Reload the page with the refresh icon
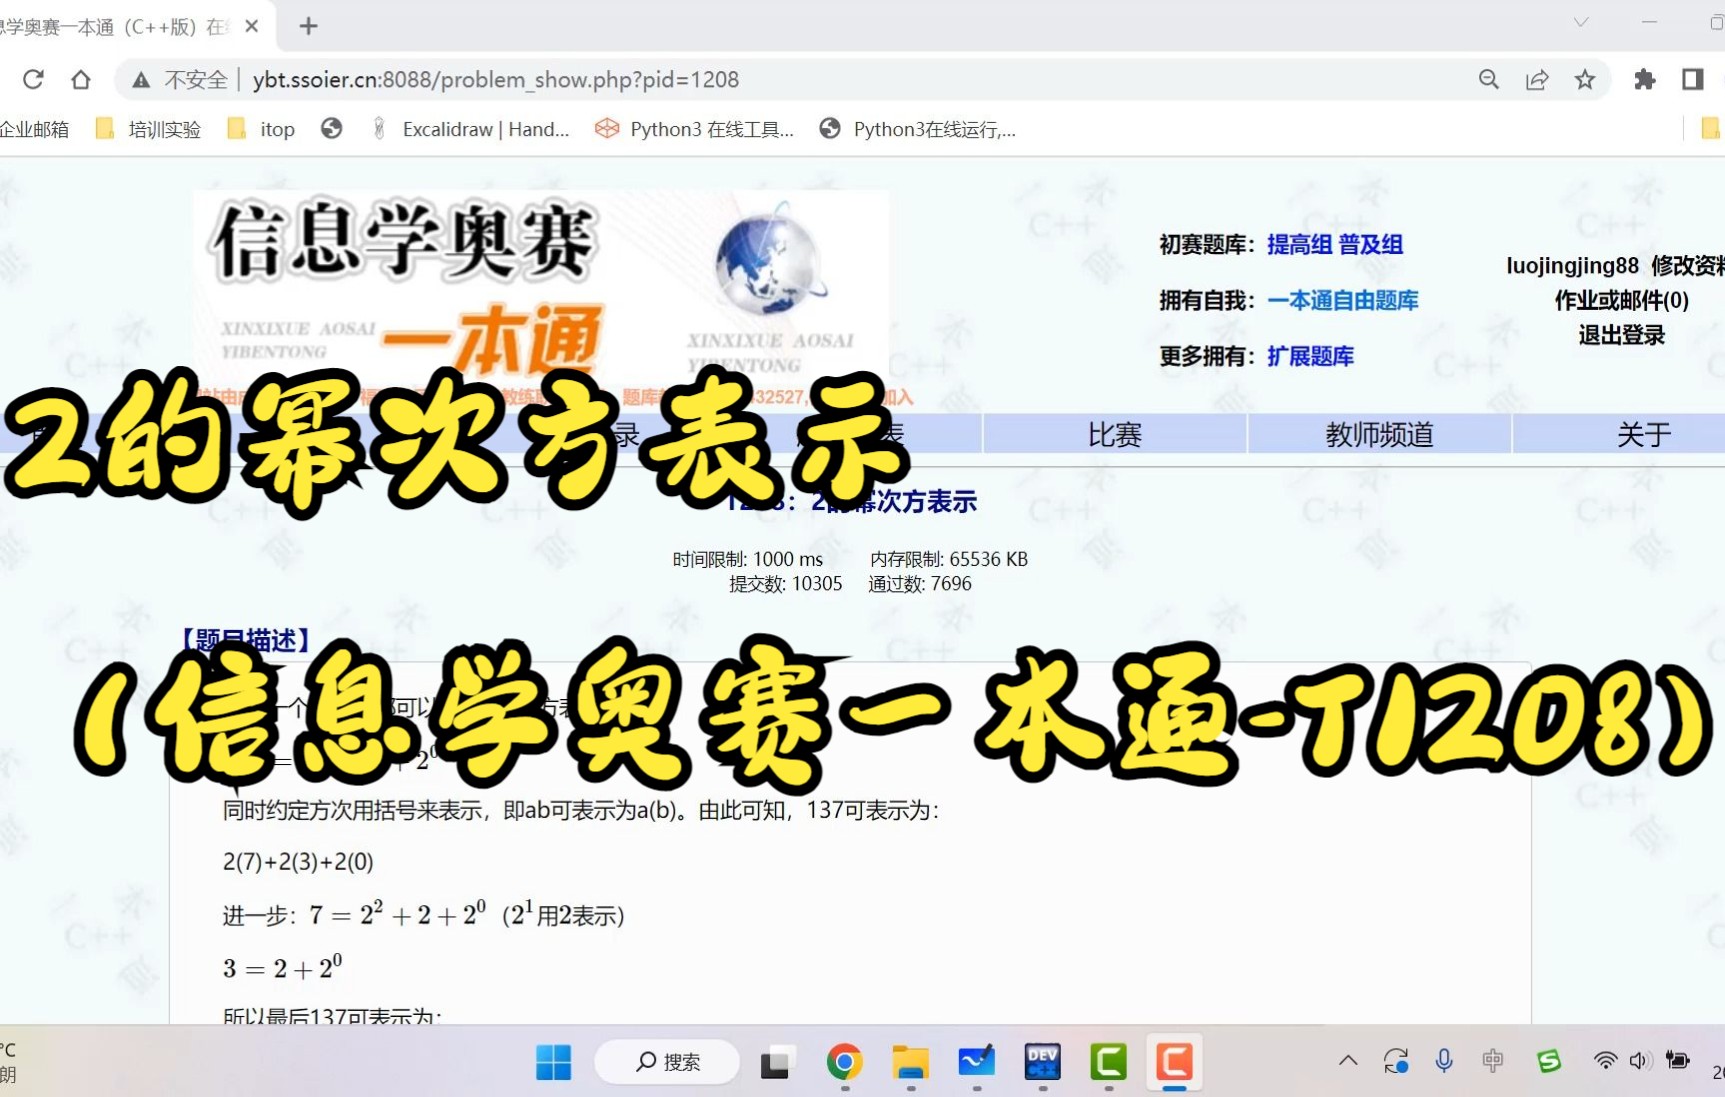The width and height of the screenshot is (1725, 1097). click(x=33, y=79)
